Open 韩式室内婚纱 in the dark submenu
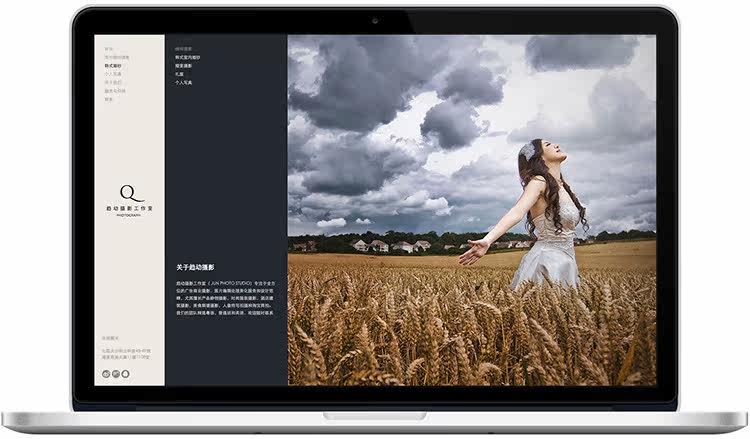Image resolution: width=750 pixels, height=439 pixels. [189, 57]
